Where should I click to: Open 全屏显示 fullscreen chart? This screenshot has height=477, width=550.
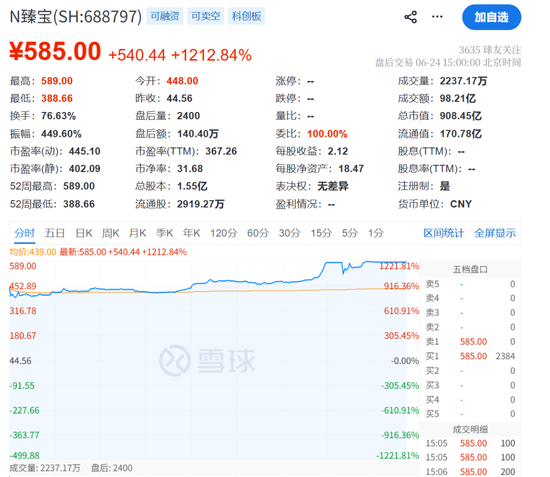[495, 233]
